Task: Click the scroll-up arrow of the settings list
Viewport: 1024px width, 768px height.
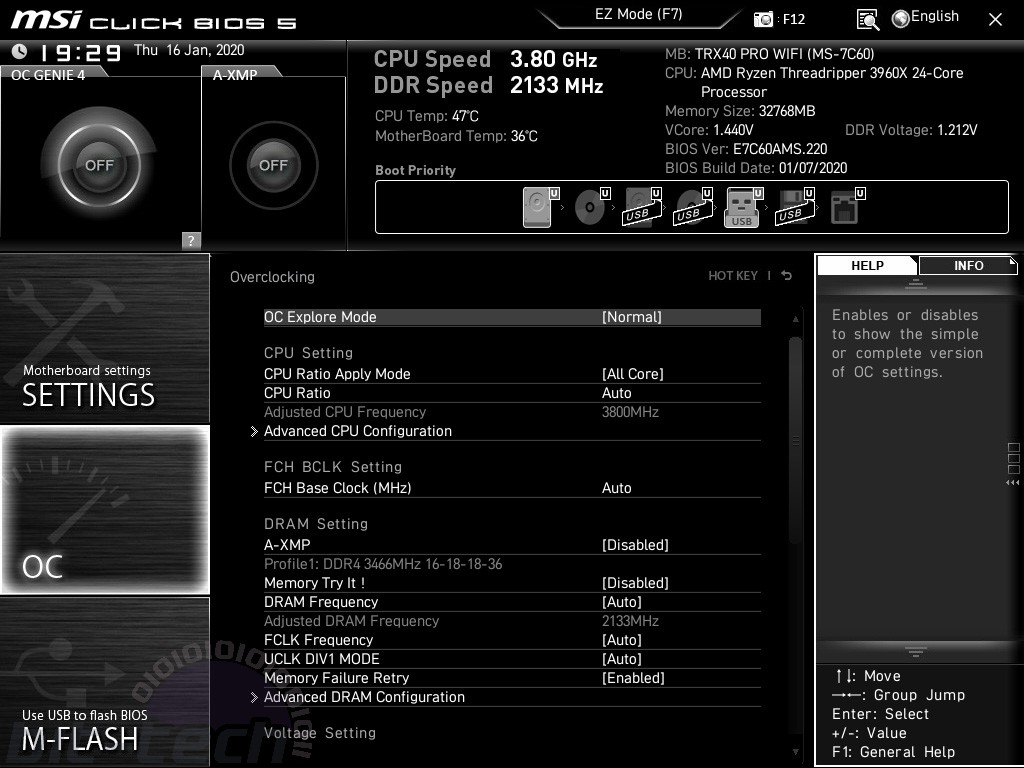Action: click(x=795, y=319)
